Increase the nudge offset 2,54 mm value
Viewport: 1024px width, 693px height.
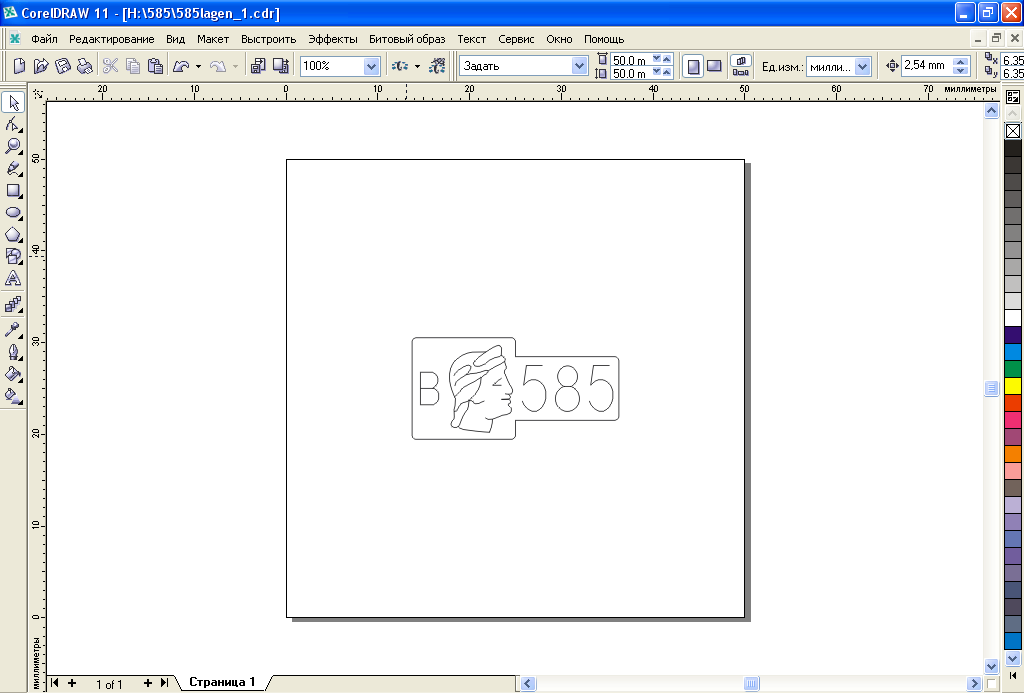coord(960,61)
